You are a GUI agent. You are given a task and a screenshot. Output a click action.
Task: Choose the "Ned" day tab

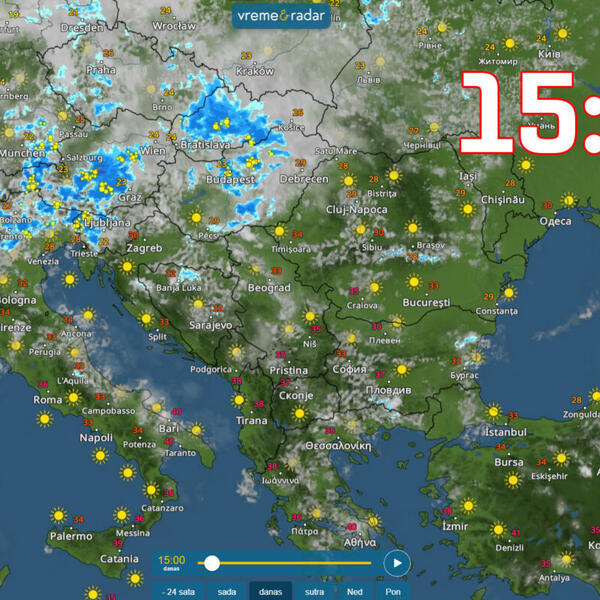[355, 591]
